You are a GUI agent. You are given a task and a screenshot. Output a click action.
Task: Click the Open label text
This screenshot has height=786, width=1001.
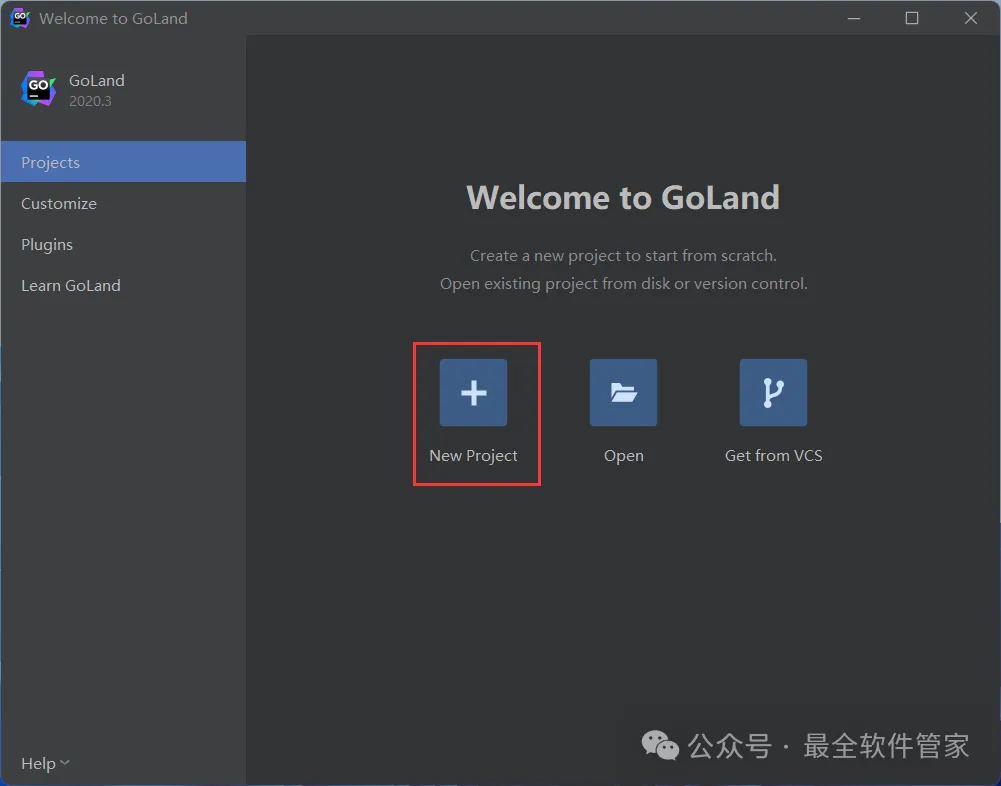tap(624, 456)
